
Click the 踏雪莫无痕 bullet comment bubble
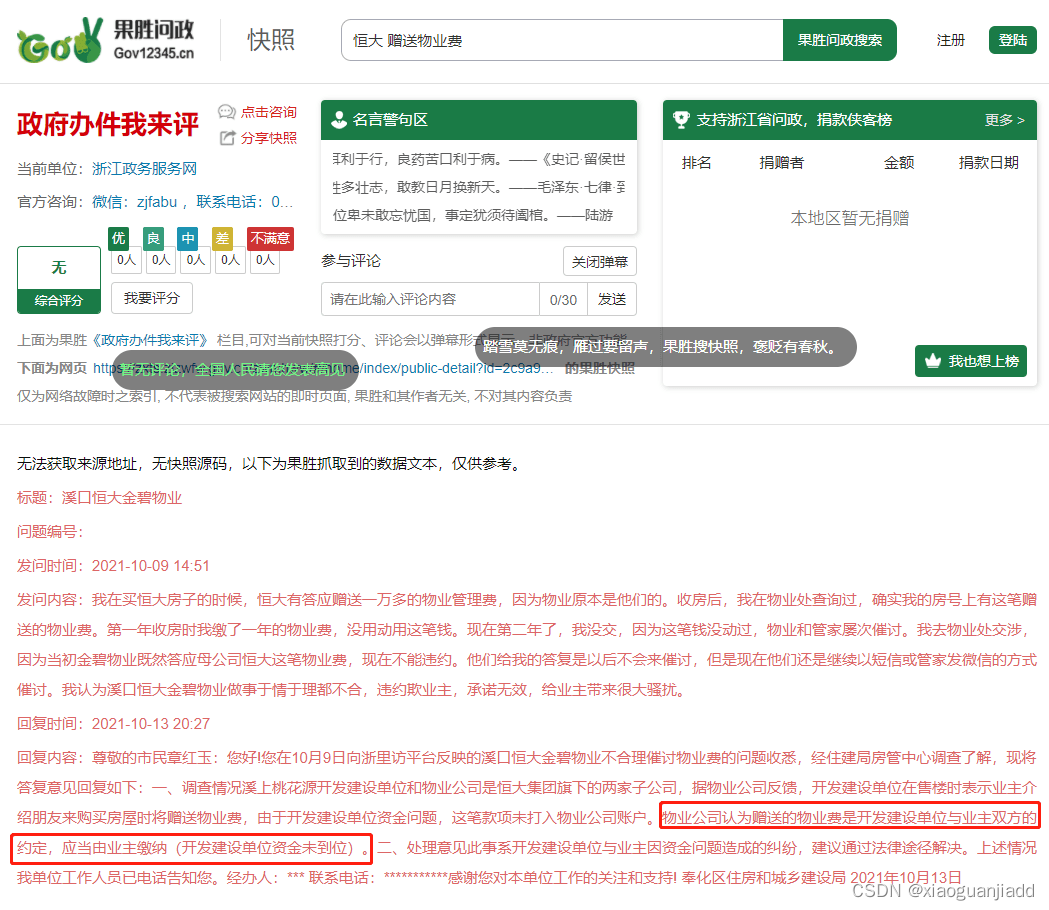666,347
